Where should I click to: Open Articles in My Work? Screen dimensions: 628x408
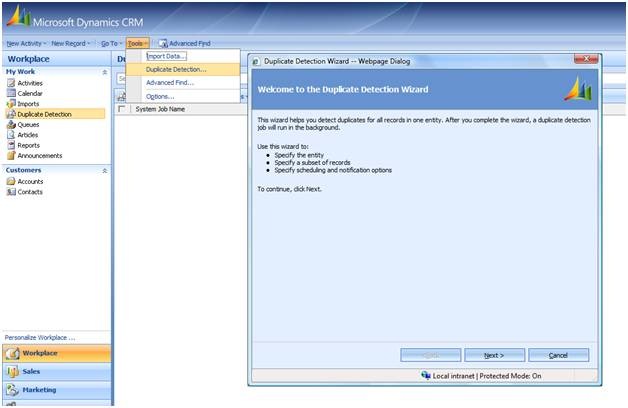tap(28, 135)
